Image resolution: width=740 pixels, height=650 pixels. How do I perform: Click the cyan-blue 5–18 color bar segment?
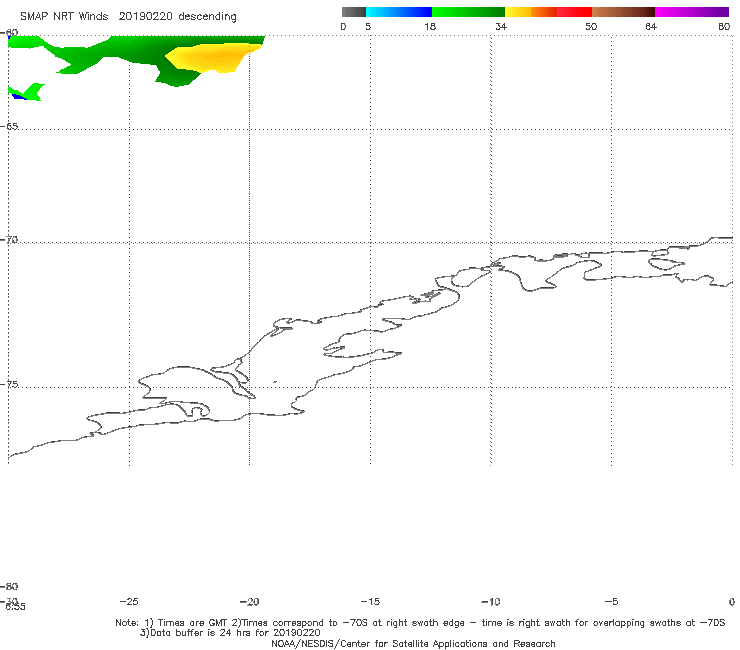tap(399, 12)
